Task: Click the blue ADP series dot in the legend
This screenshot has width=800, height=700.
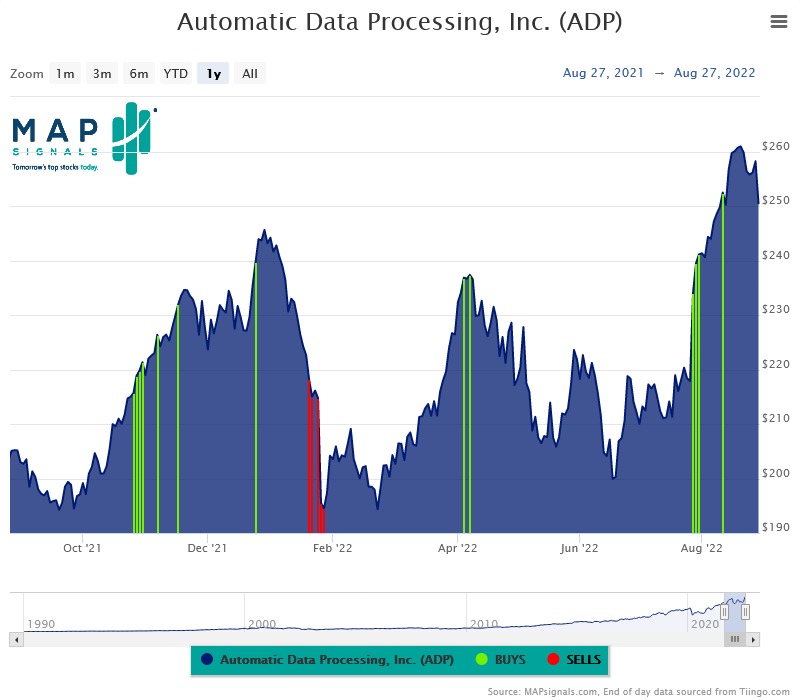Action: point(205,660)
